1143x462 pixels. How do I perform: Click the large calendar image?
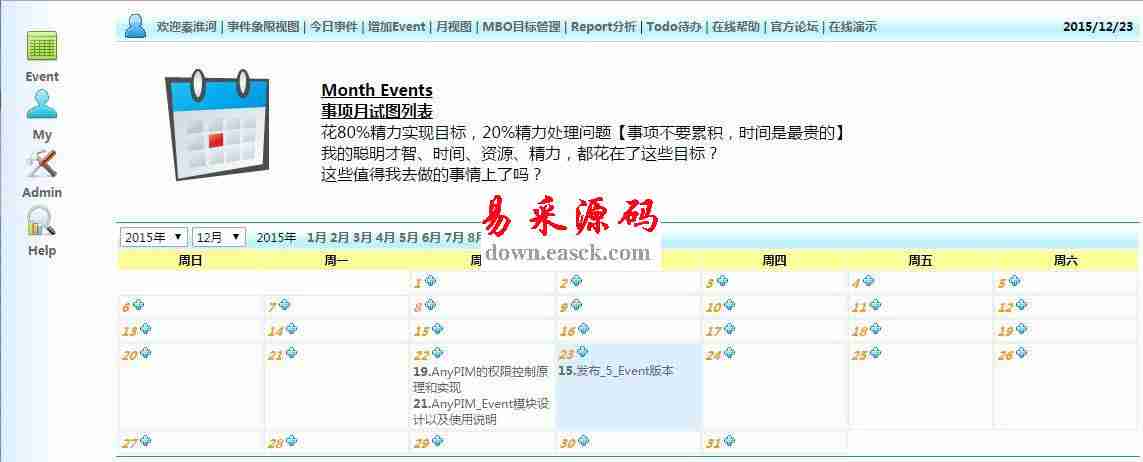tap(216, 125)
